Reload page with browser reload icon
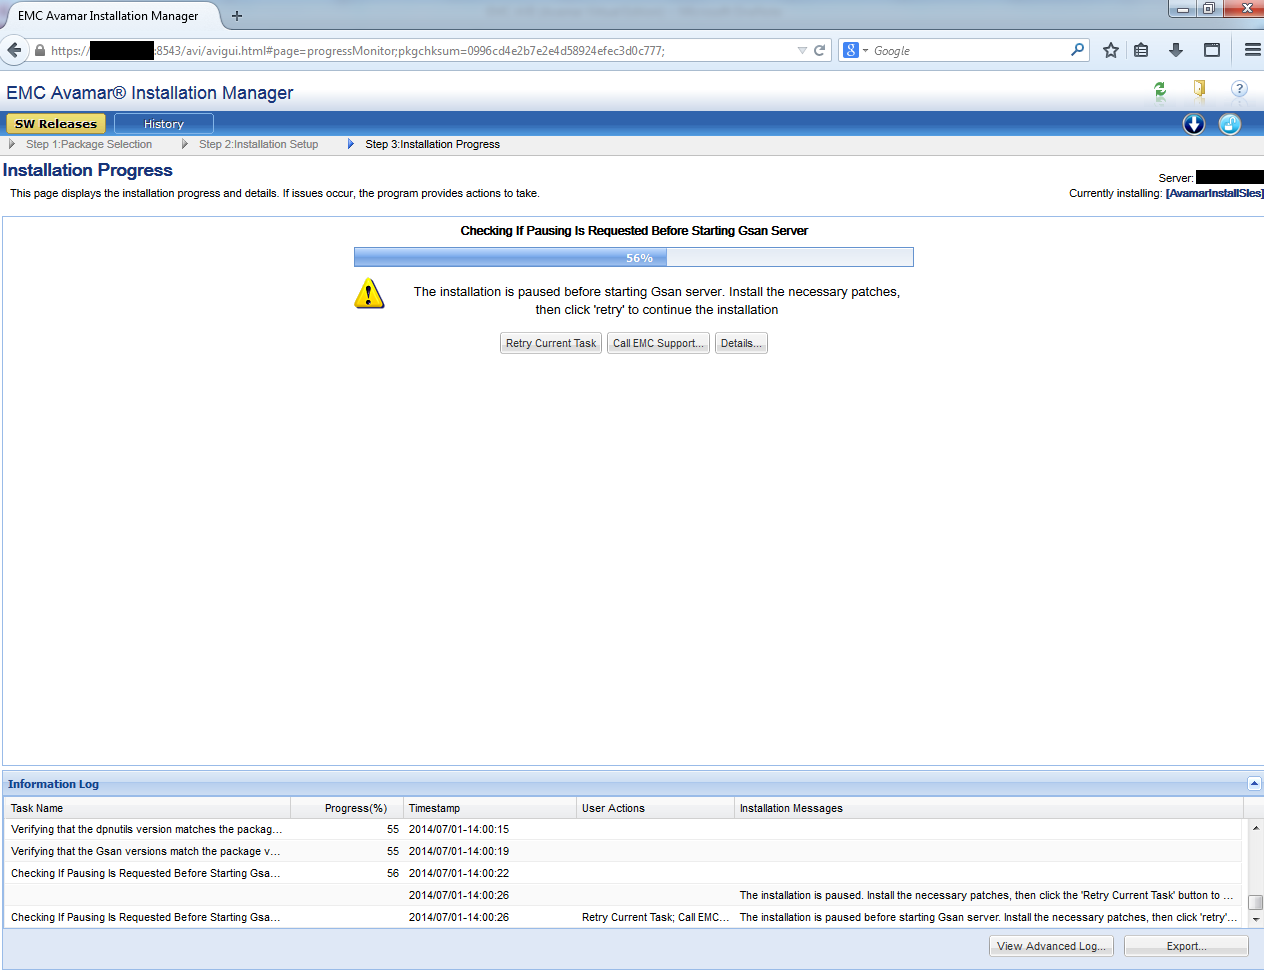1266x972 pixels. [820, 50]
